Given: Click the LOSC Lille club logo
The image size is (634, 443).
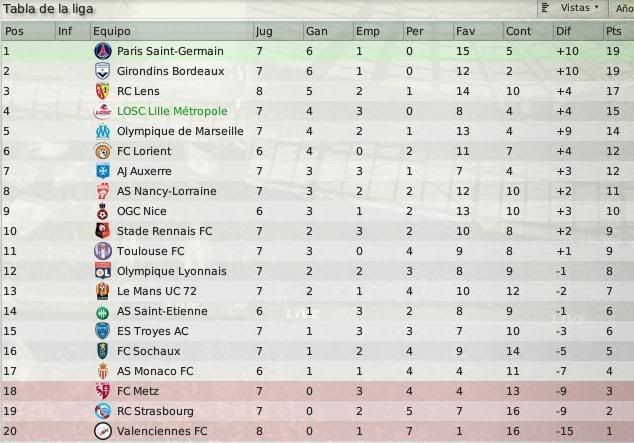Looking at the screenshot, I should (103, 111).
